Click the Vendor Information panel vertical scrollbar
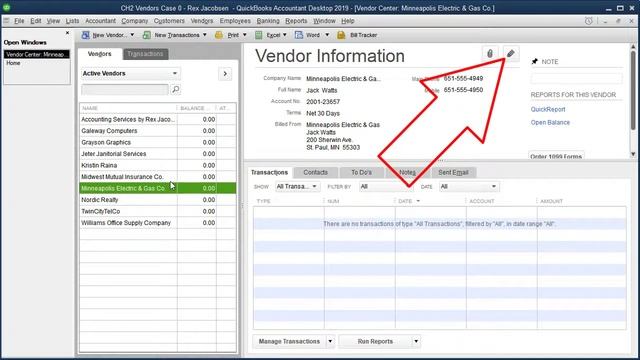 pyautogui.click(x=633, y=101)
